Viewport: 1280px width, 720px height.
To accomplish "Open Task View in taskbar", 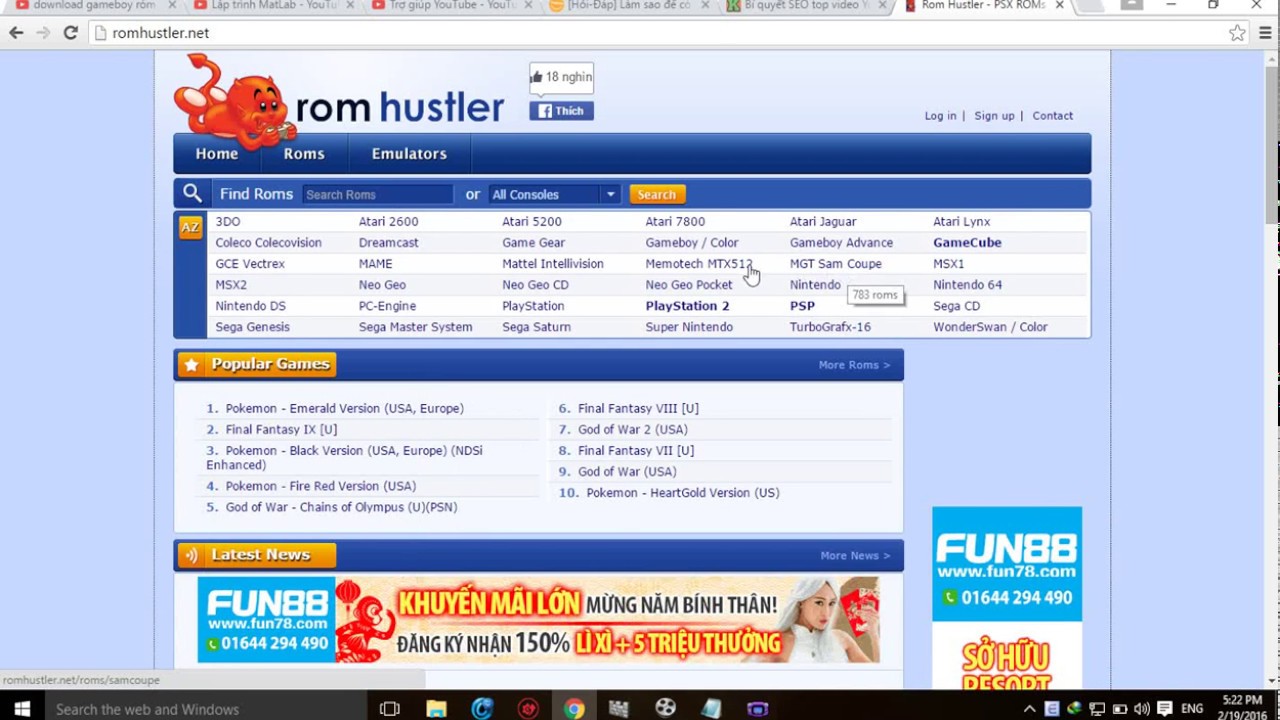I will click(x=390, y=709).
